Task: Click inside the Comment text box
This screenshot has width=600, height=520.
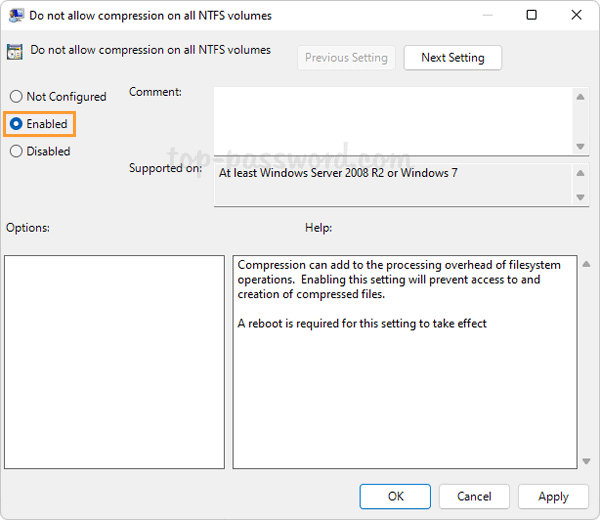Action: 392,120
